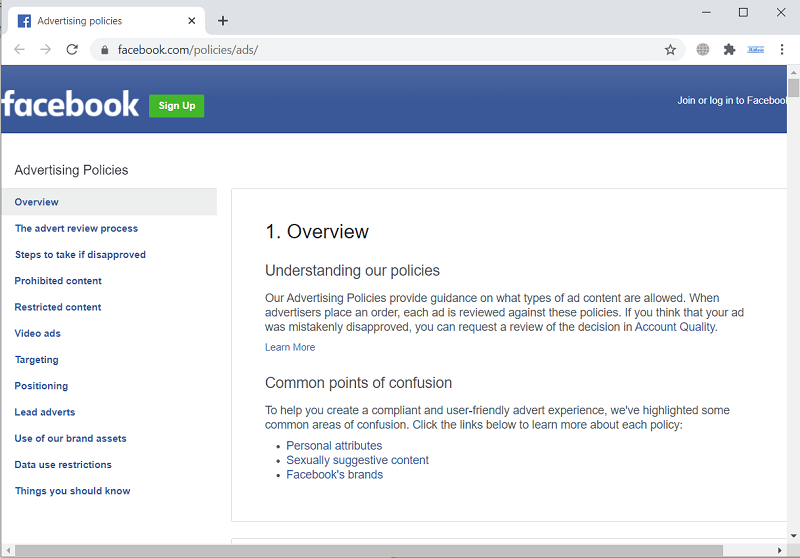Click the Understanding our policies heading
Viewport: 800px width, 558px height.
pos(352,270)
